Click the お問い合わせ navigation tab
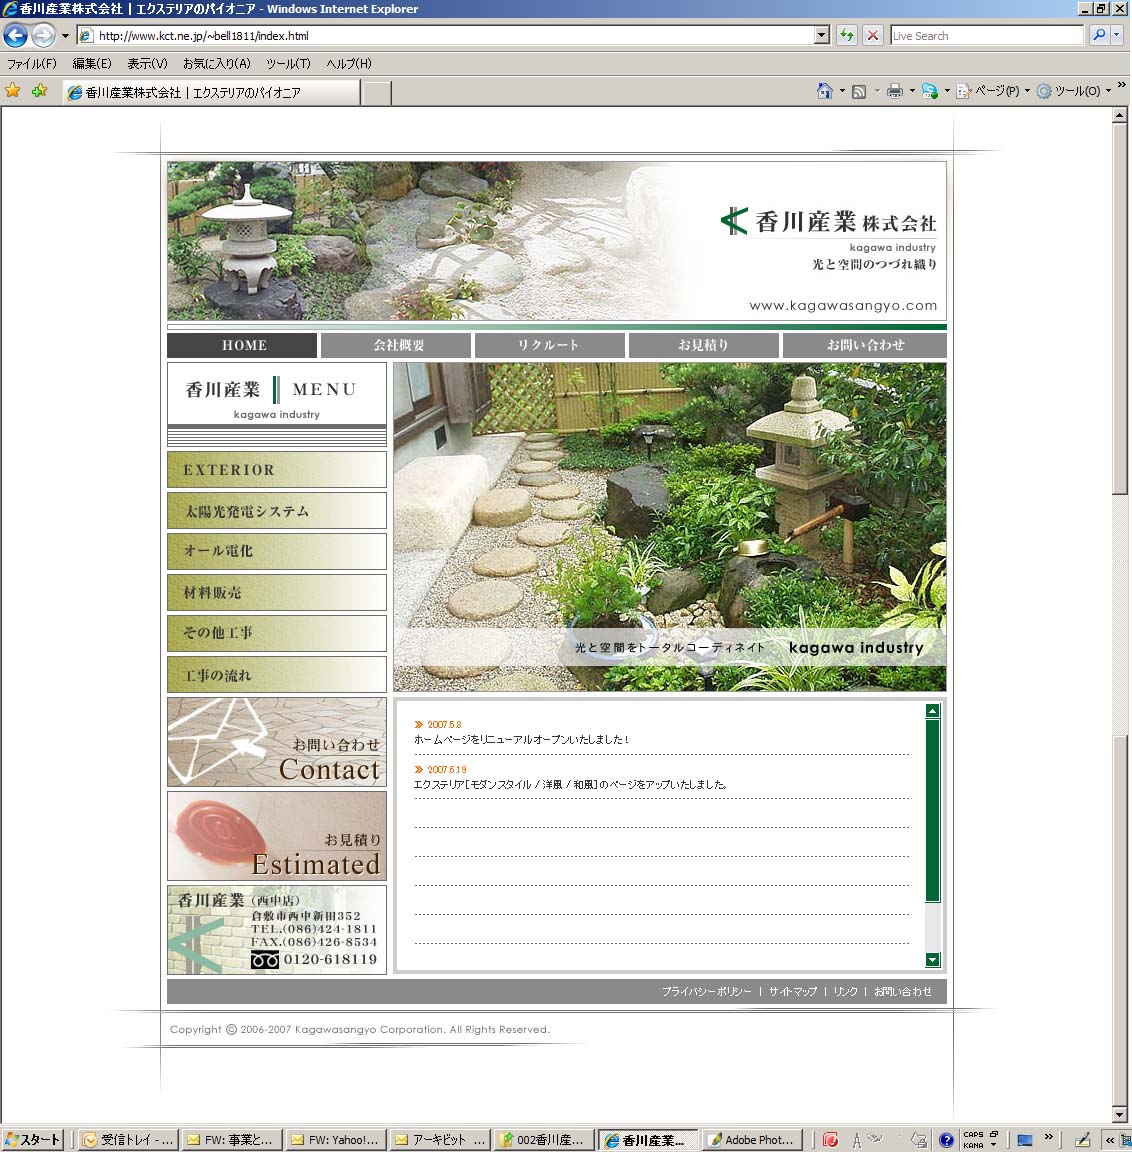 (865, 345)
